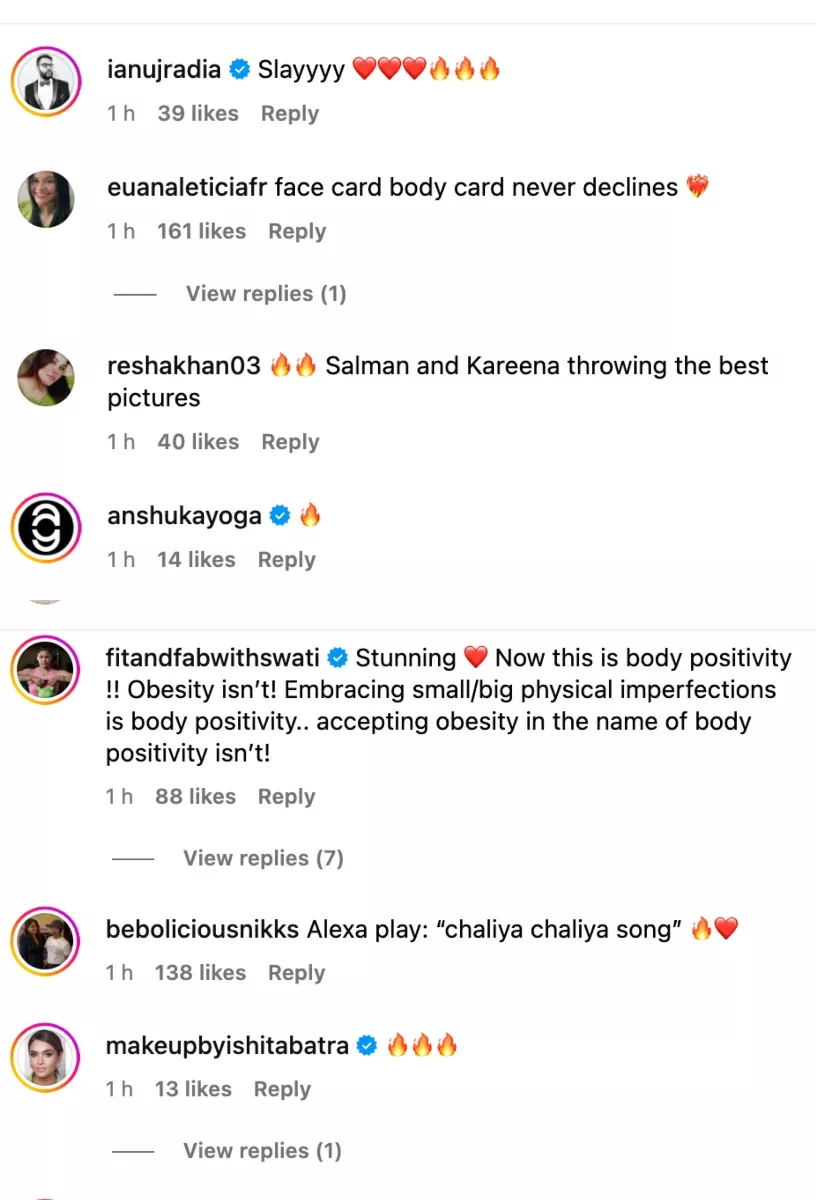
Task: View 88 likes on fitandfabwithswati's comment
Action: pos(195,797)
